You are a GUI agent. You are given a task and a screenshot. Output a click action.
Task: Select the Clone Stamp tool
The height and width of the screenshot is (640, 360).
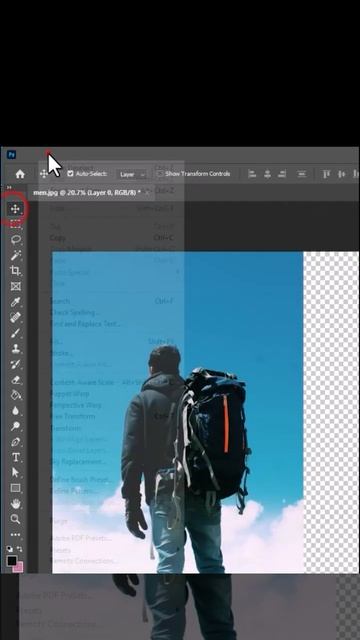tap(15, 349)
